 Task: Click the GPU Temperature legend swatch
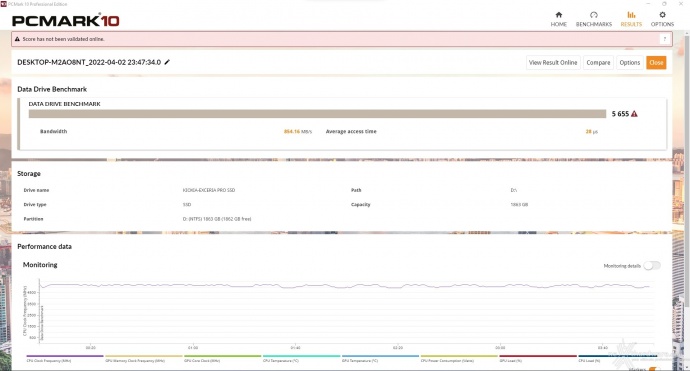pos(380,356)
